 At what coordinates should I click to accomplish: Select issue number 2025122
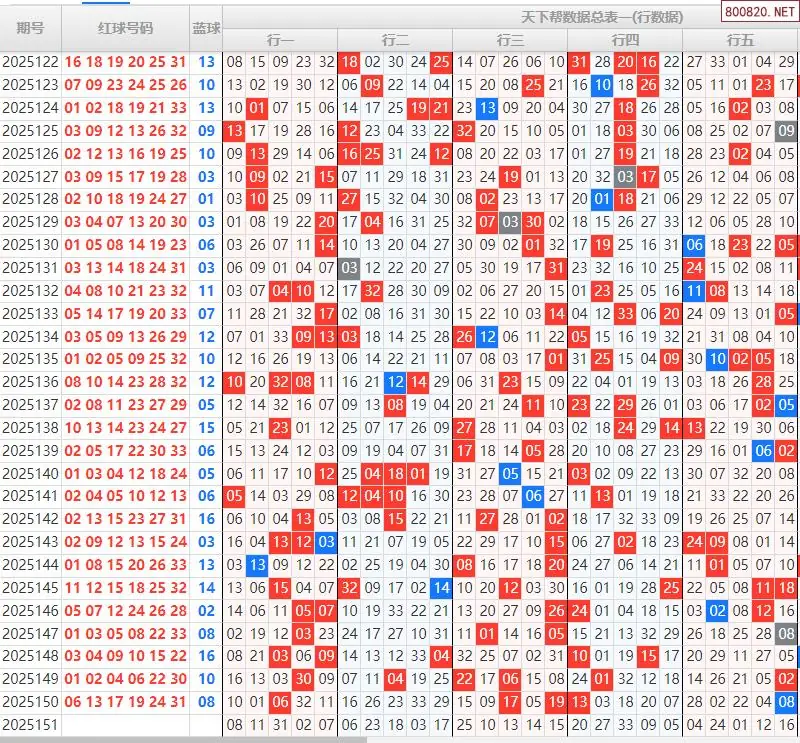tap(30, 62)
